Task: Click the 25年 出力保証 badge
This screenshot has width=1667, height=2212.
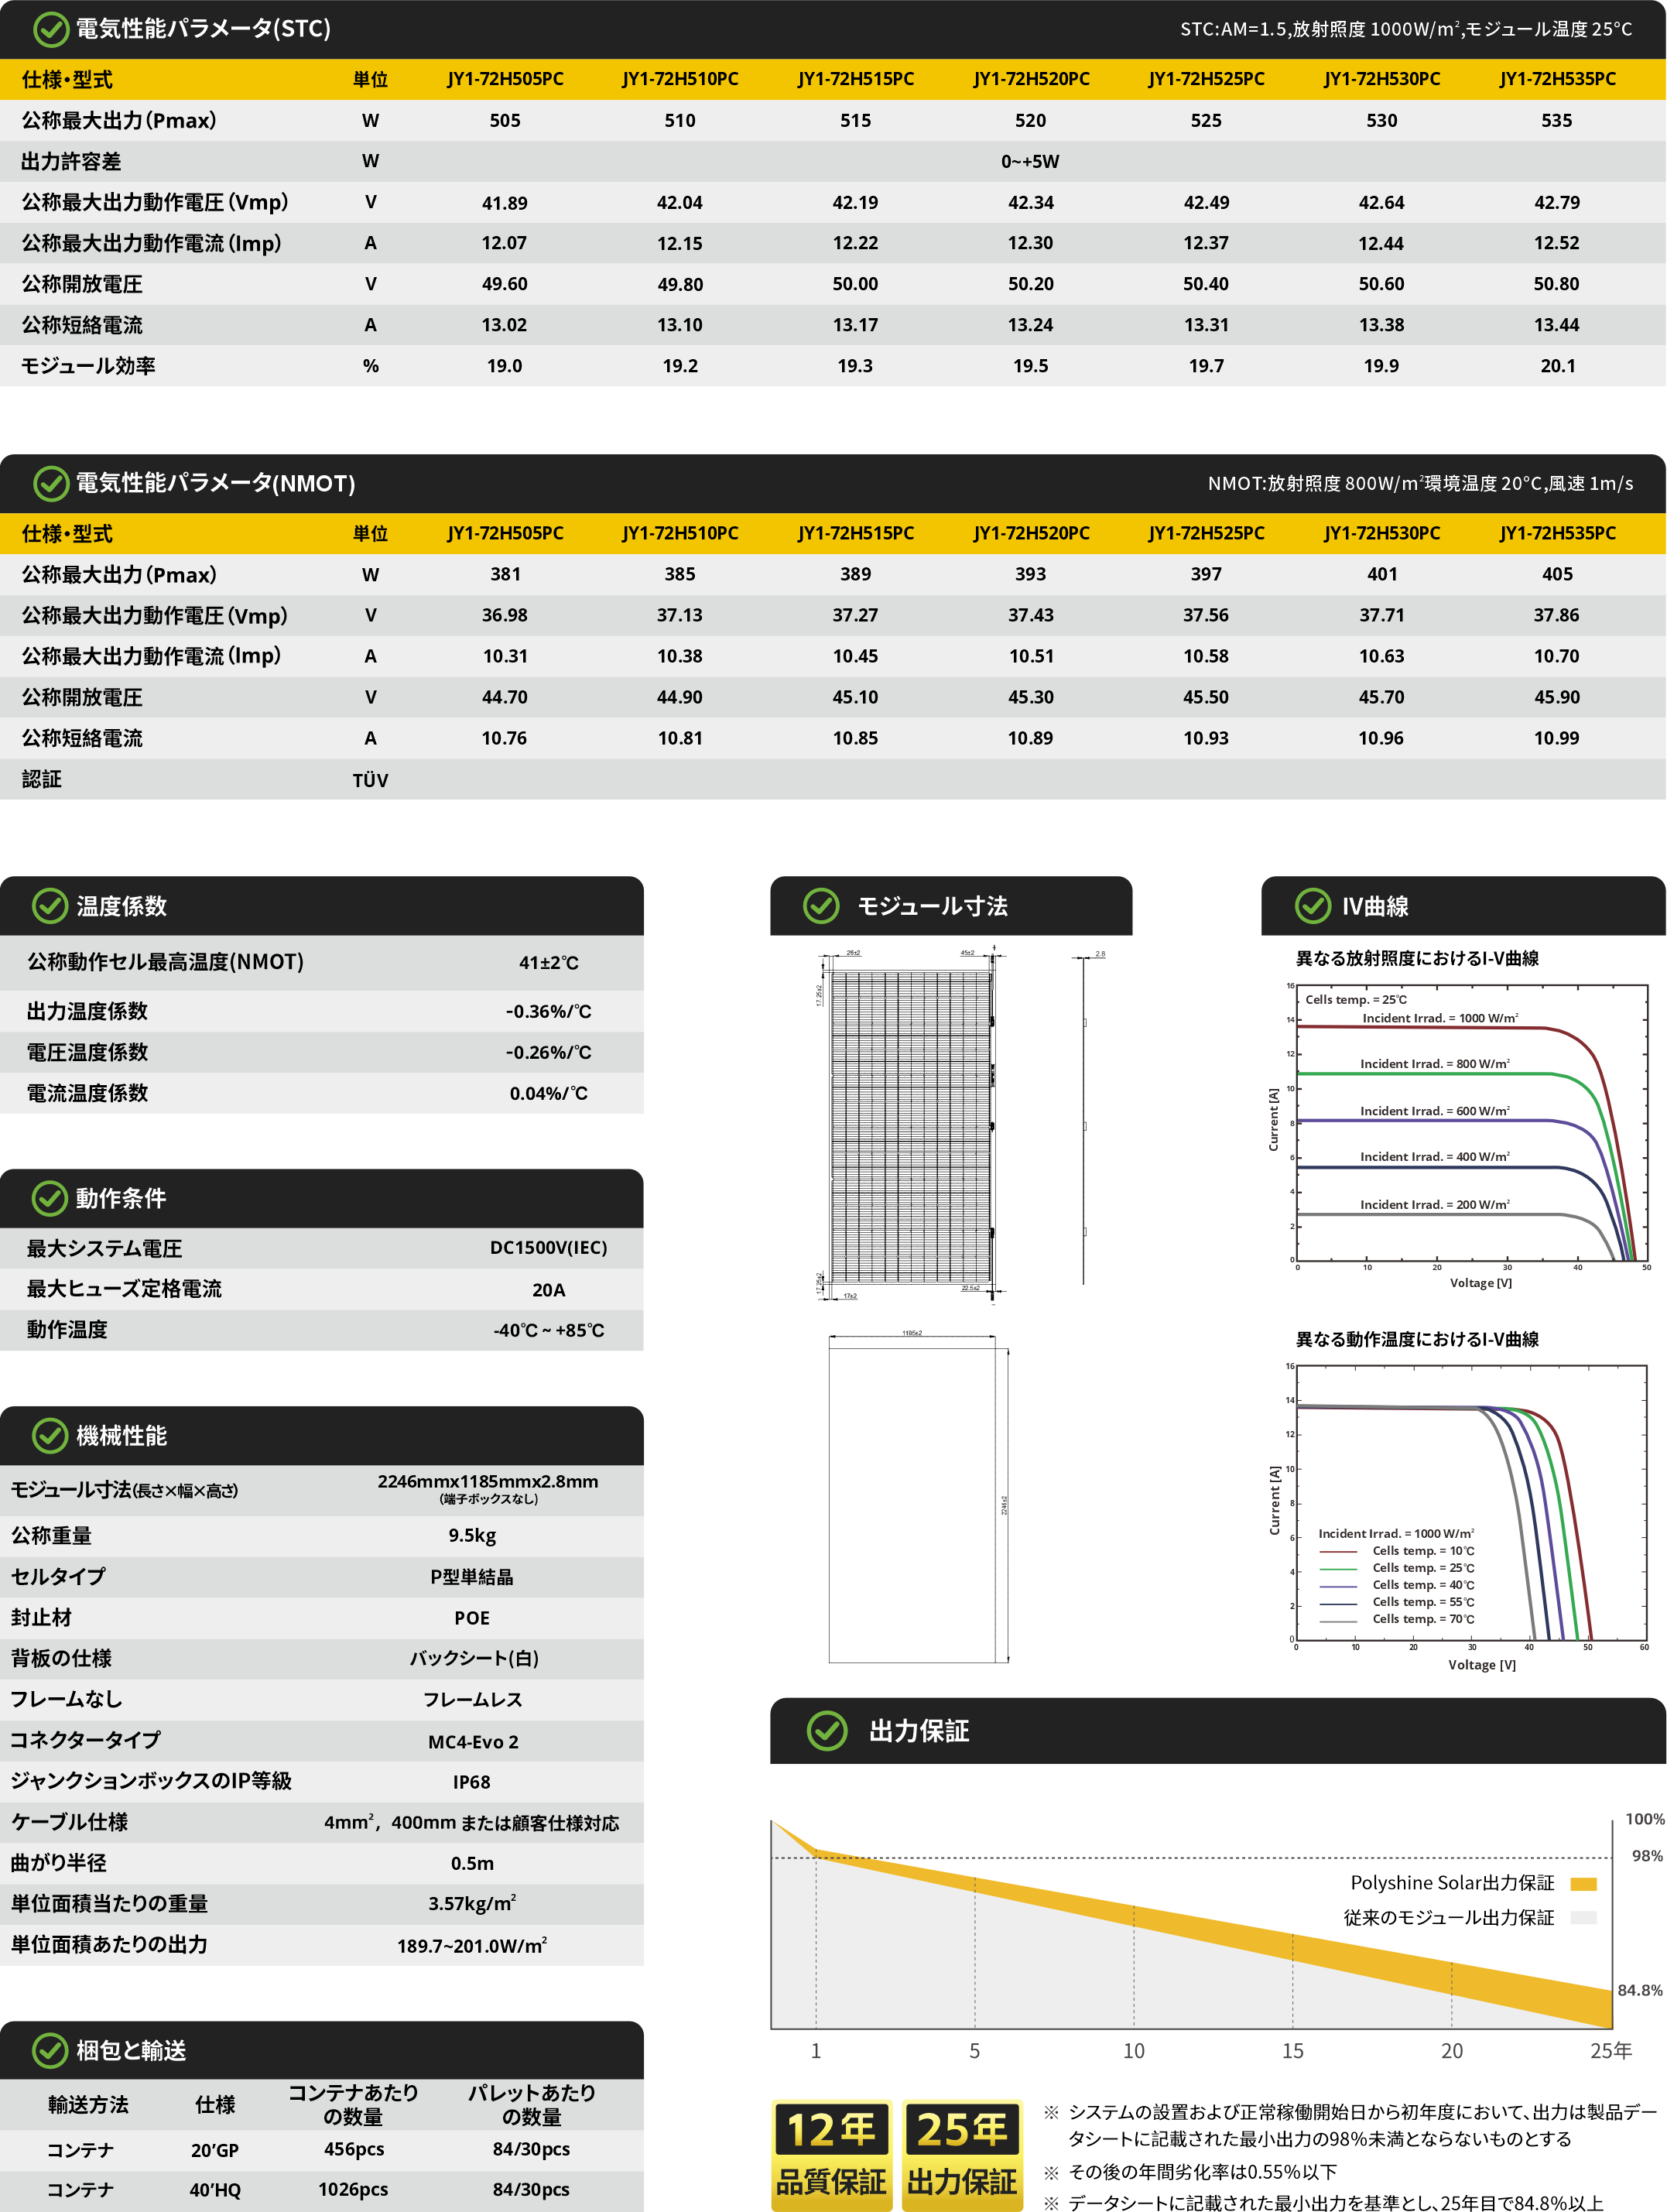Action: [962, 2155]
